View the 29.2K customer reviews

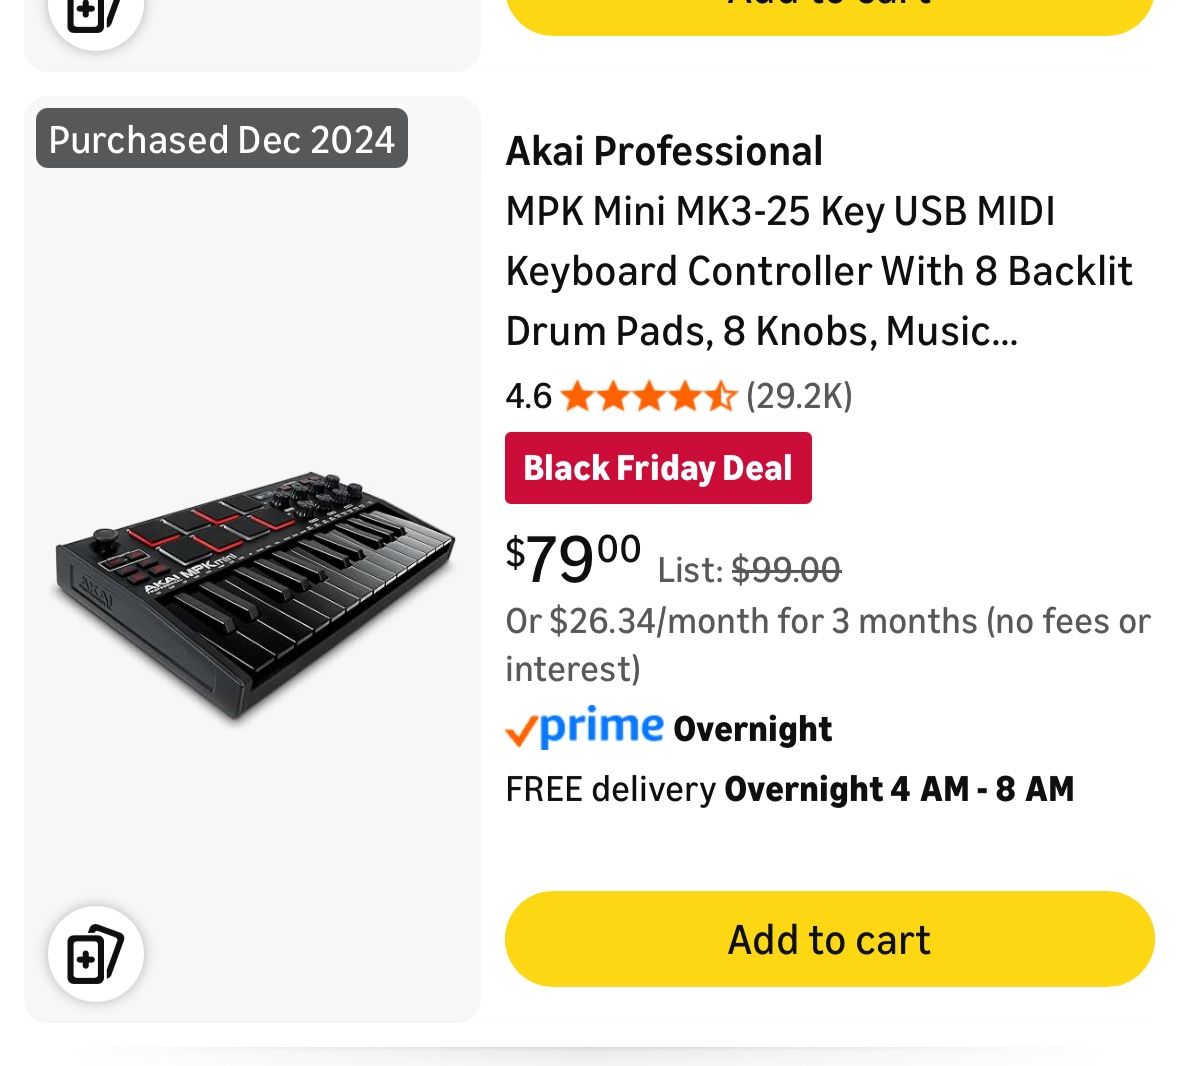coord(799,396)
